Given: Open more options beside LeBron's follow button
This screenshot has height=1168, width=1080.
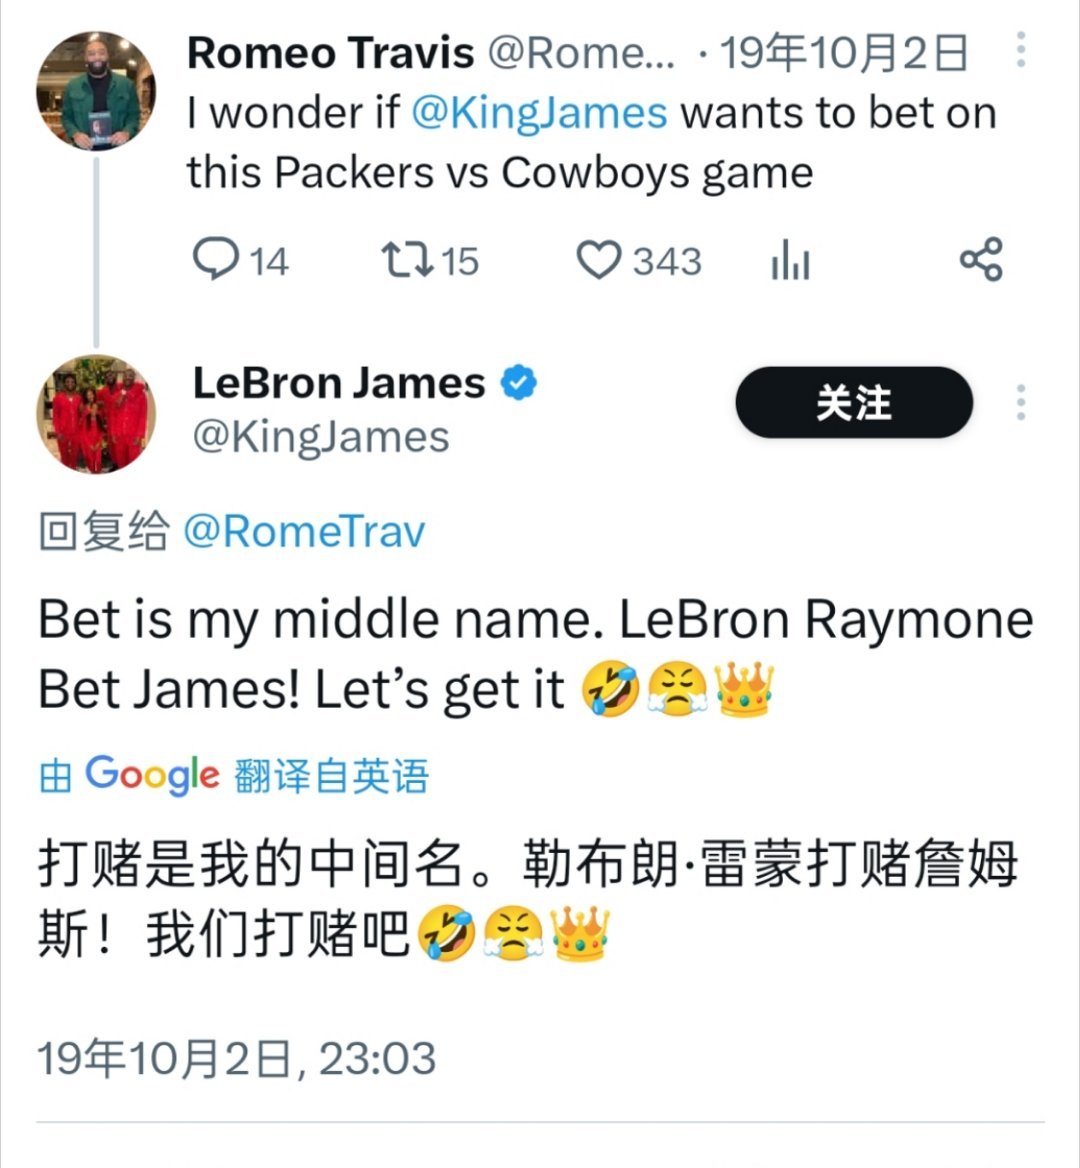Looking at the screenshot, I should [x=1021, y=402].
